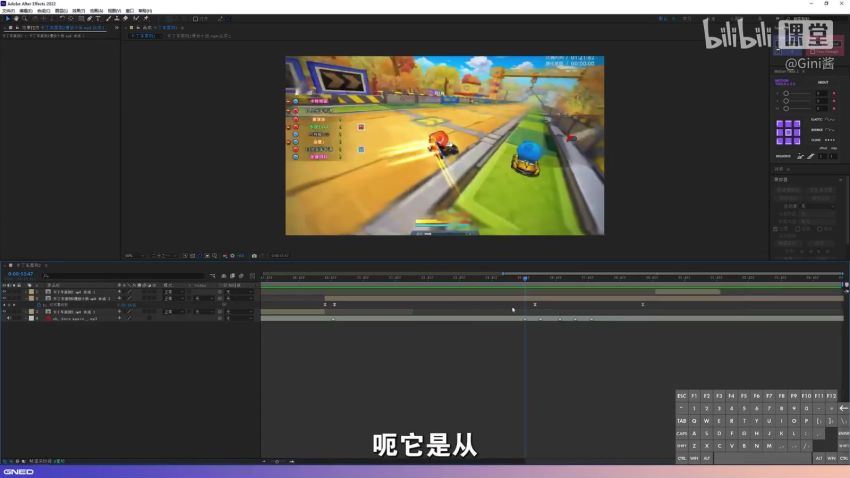Screen dimensions: 850x478
Task: Click second red keyframe button in Motion panel
Action: (834, 101)
